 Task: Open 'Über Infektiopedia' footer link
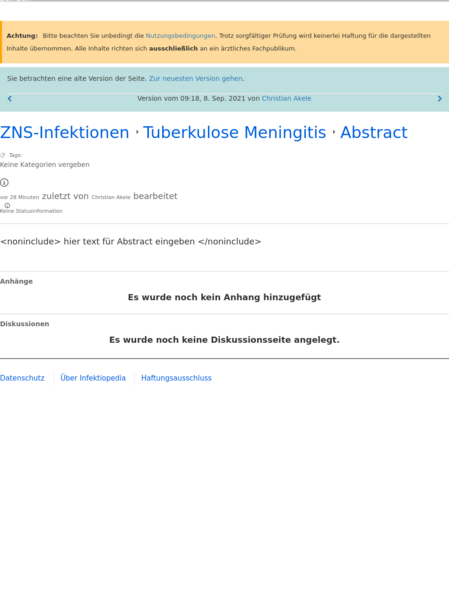coord(93,378)
